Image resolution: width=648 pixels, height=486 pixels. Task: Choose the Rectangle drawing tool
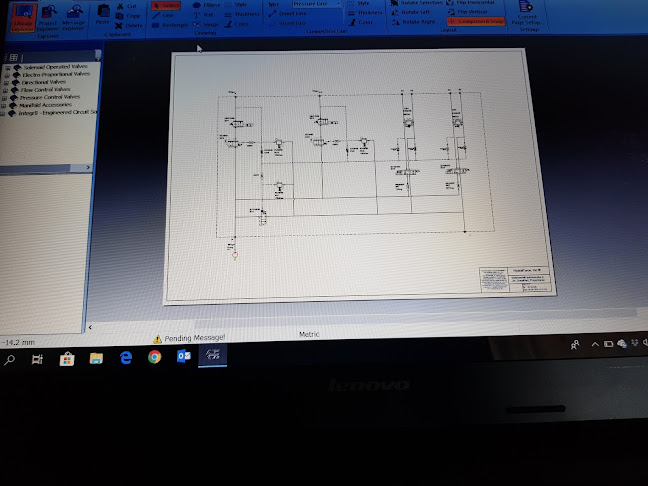(x=170, y=25)
